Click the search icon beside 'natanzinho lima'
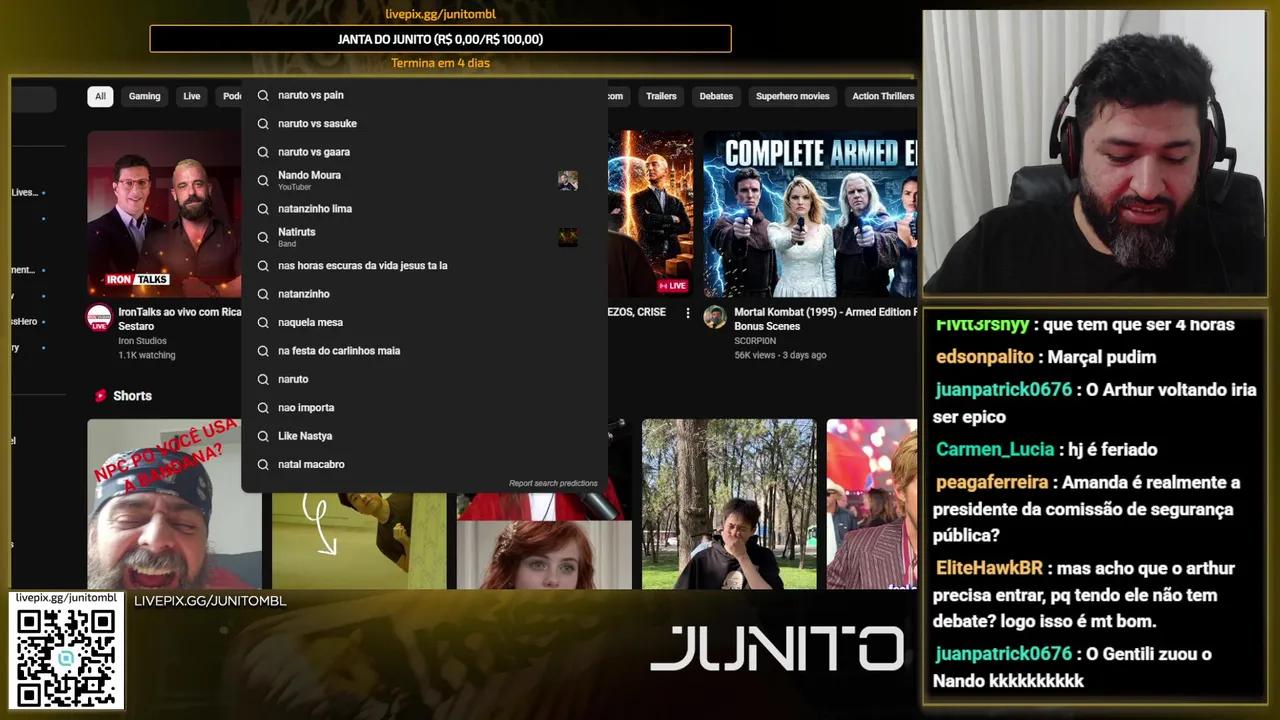 (x=263, y=209)
